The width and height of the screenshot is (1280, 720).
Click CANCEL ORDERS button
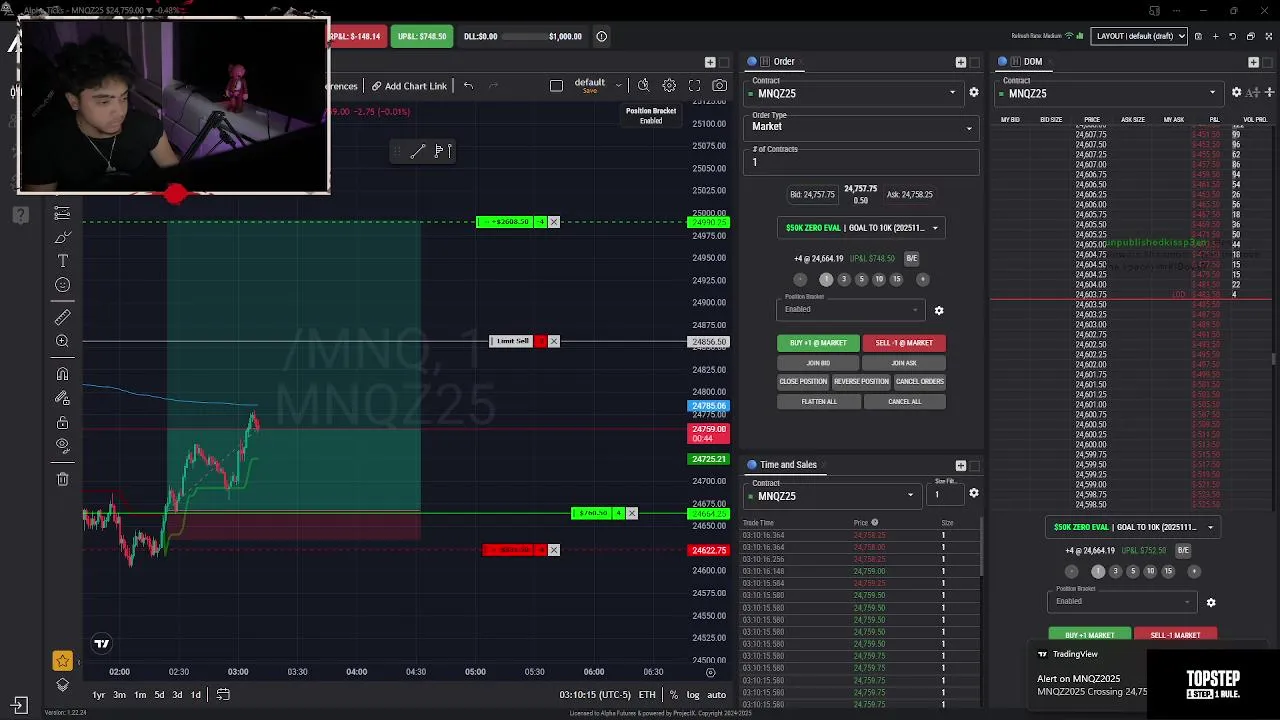pos(919,382)
